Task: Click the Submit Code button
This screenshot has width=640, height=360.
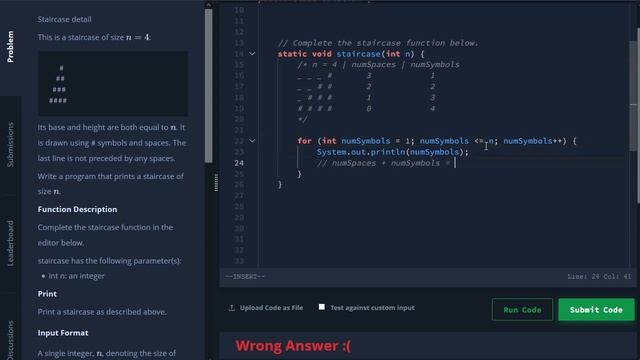Action: point(596,310)
